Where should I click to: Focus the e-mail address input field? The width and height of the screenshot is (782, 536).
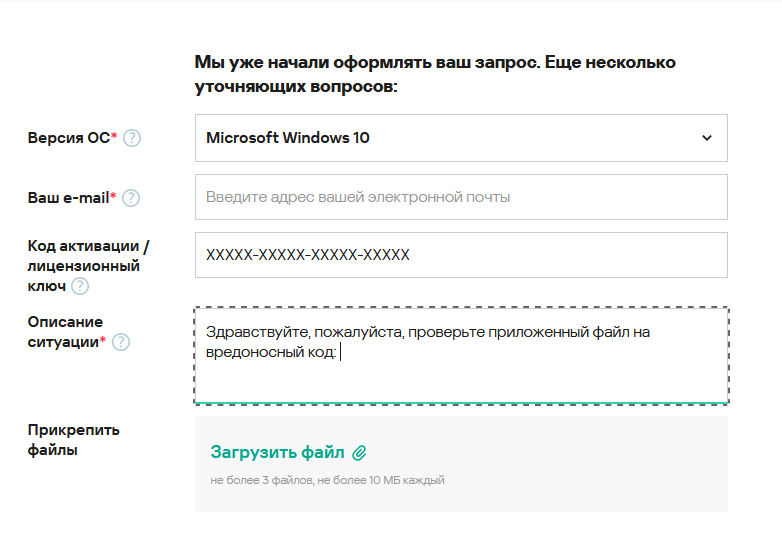(x=461, y=197)
